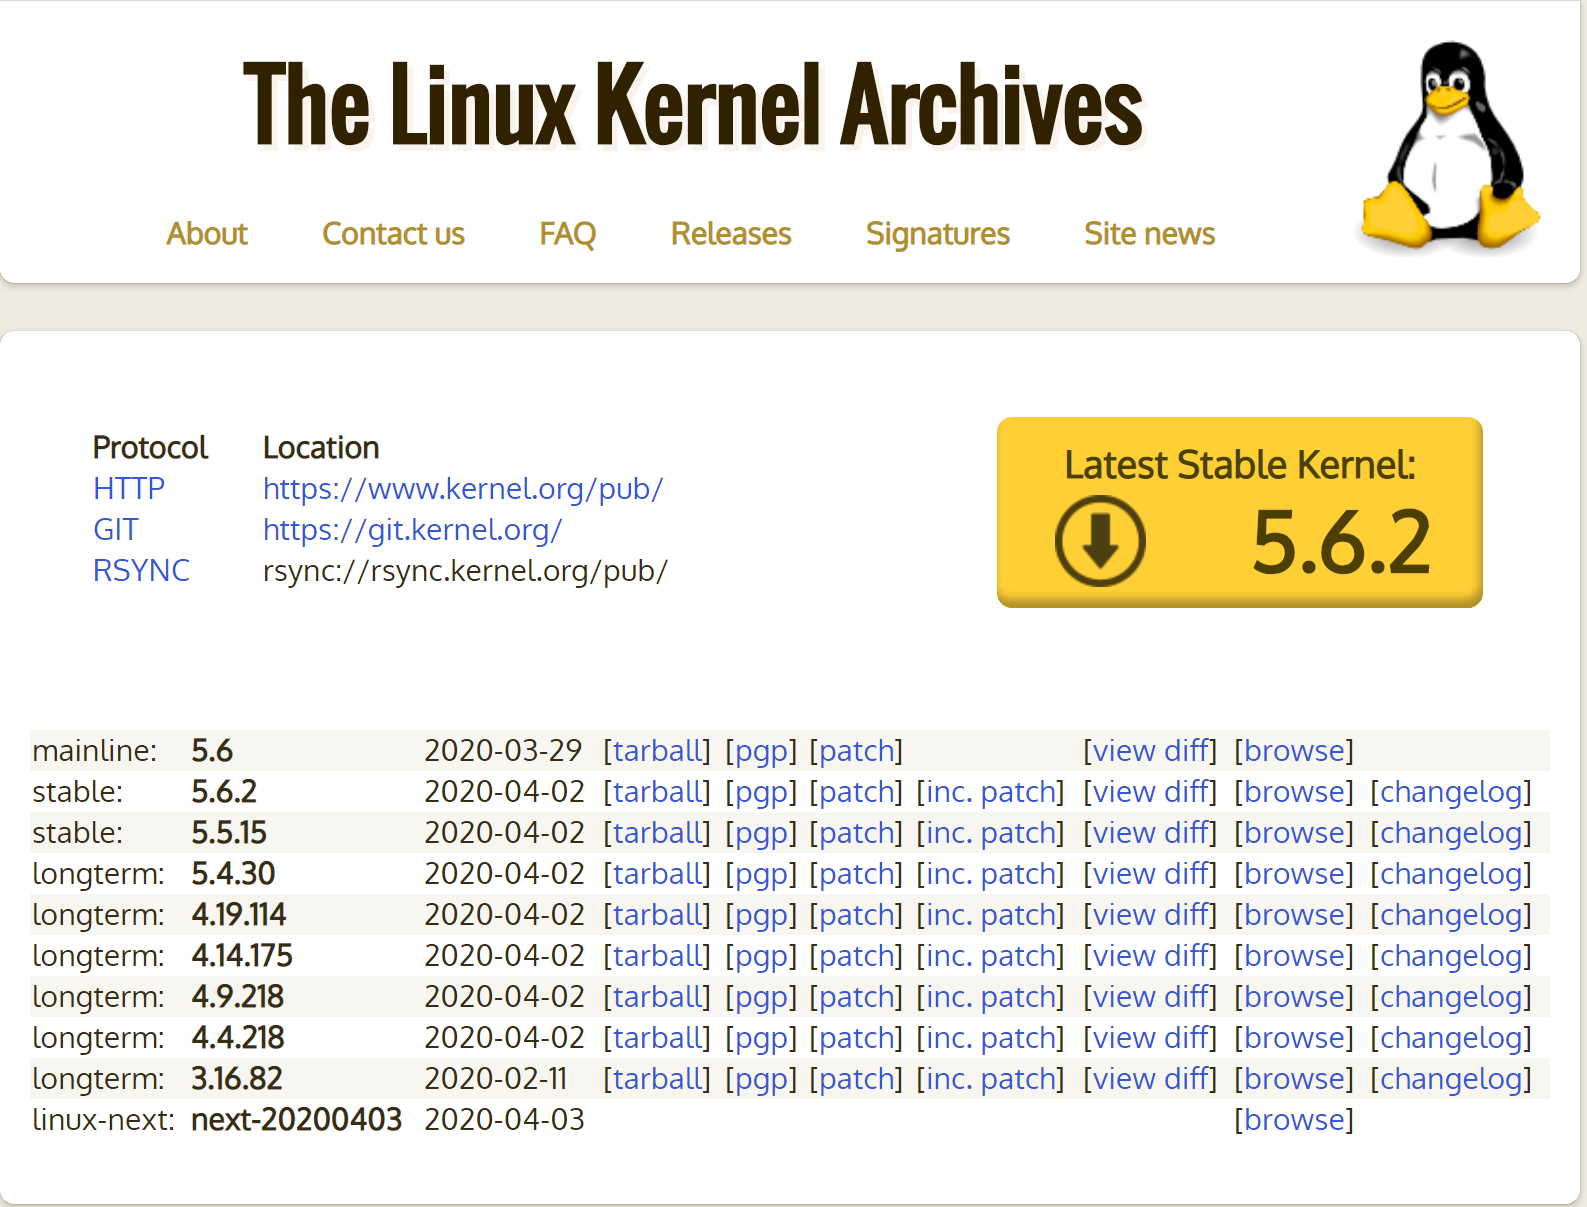Open patch for longterm 4.9.218
This screenshot has width=1587, height=1207.
pos(856,997)
